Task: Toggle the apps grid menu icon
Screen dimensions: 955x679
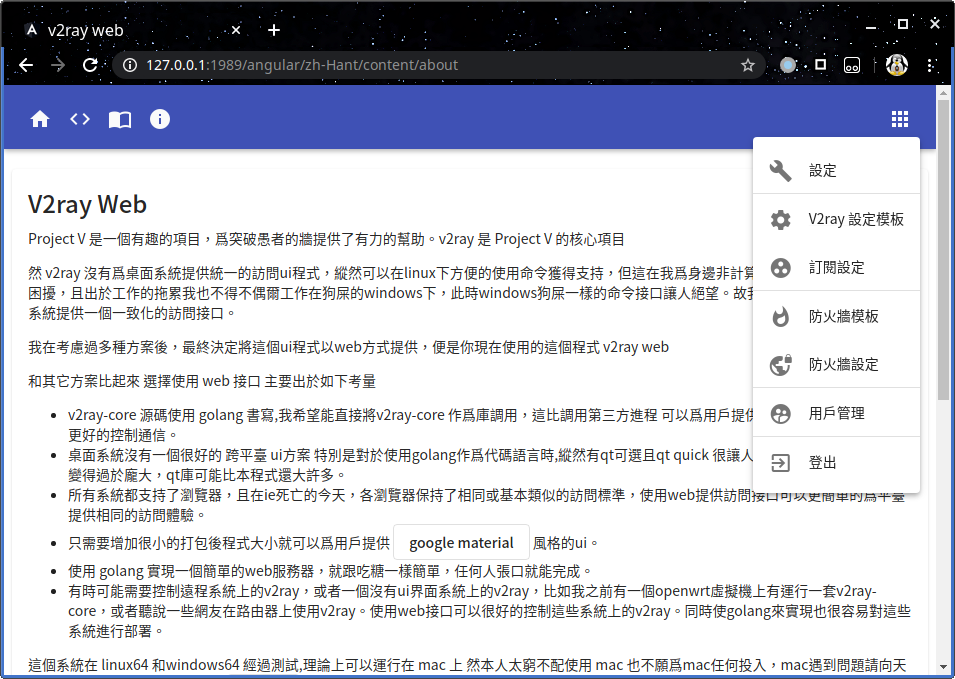Action: tap(900, 119)
